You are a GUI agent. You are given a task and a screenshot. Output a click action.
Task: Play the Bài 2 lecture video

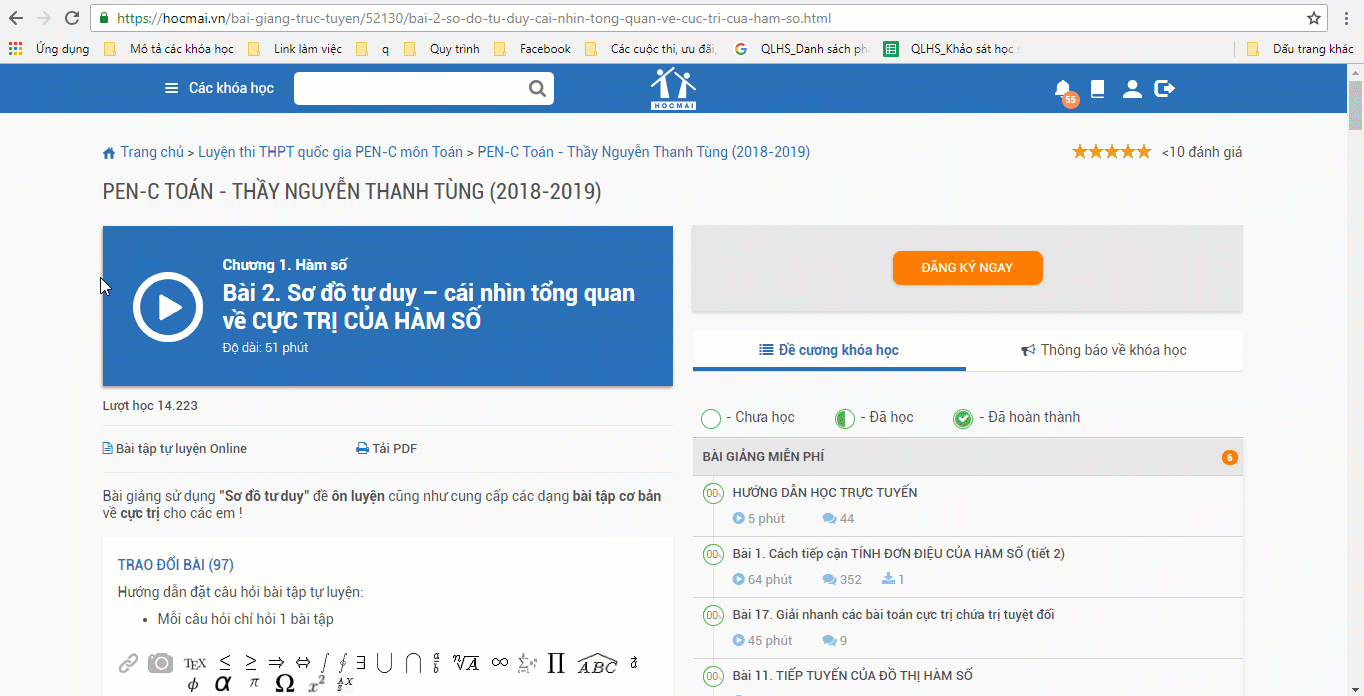(168, 307)
